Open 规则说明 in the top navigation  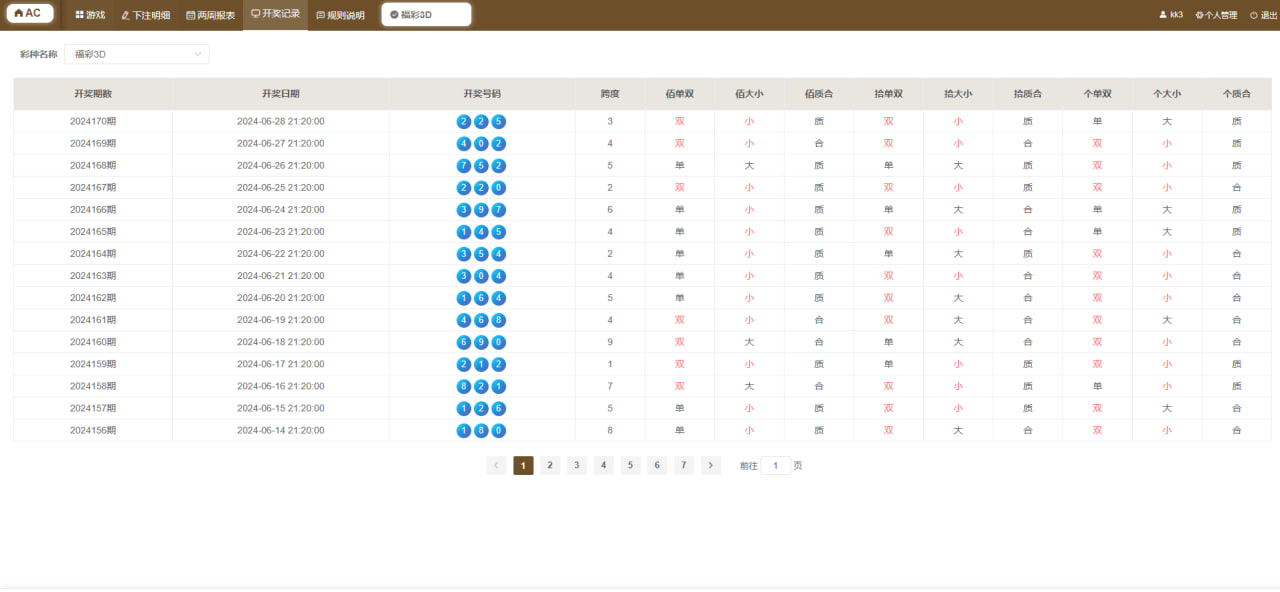340,15
